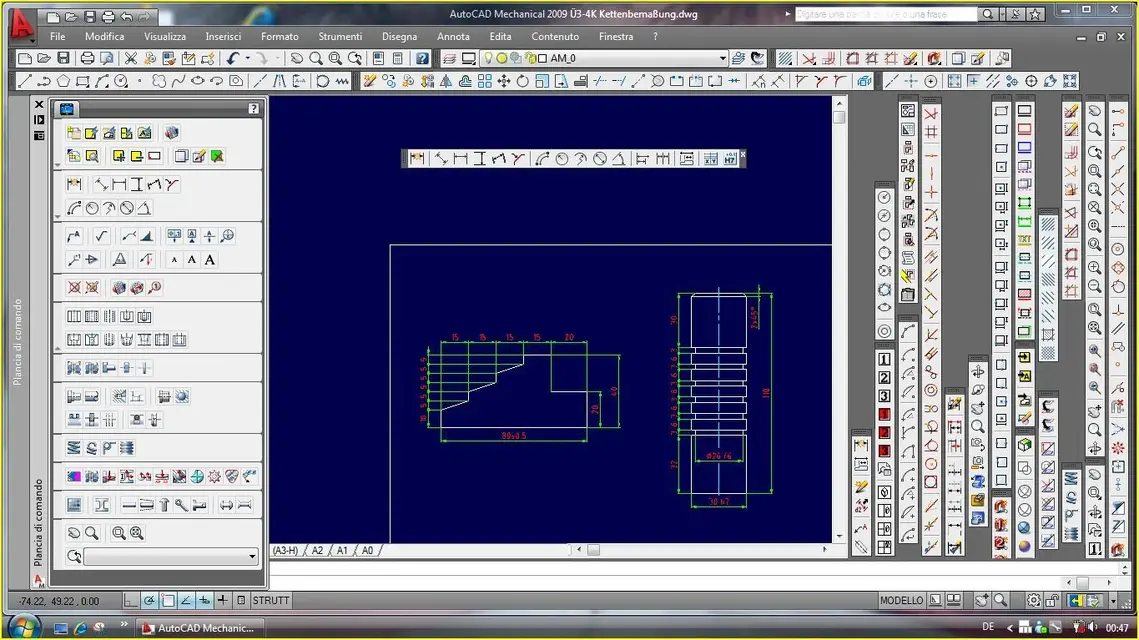The image size is (1139, 640).
Task: Click the layer color square swatch
Action: pos(542,58)
